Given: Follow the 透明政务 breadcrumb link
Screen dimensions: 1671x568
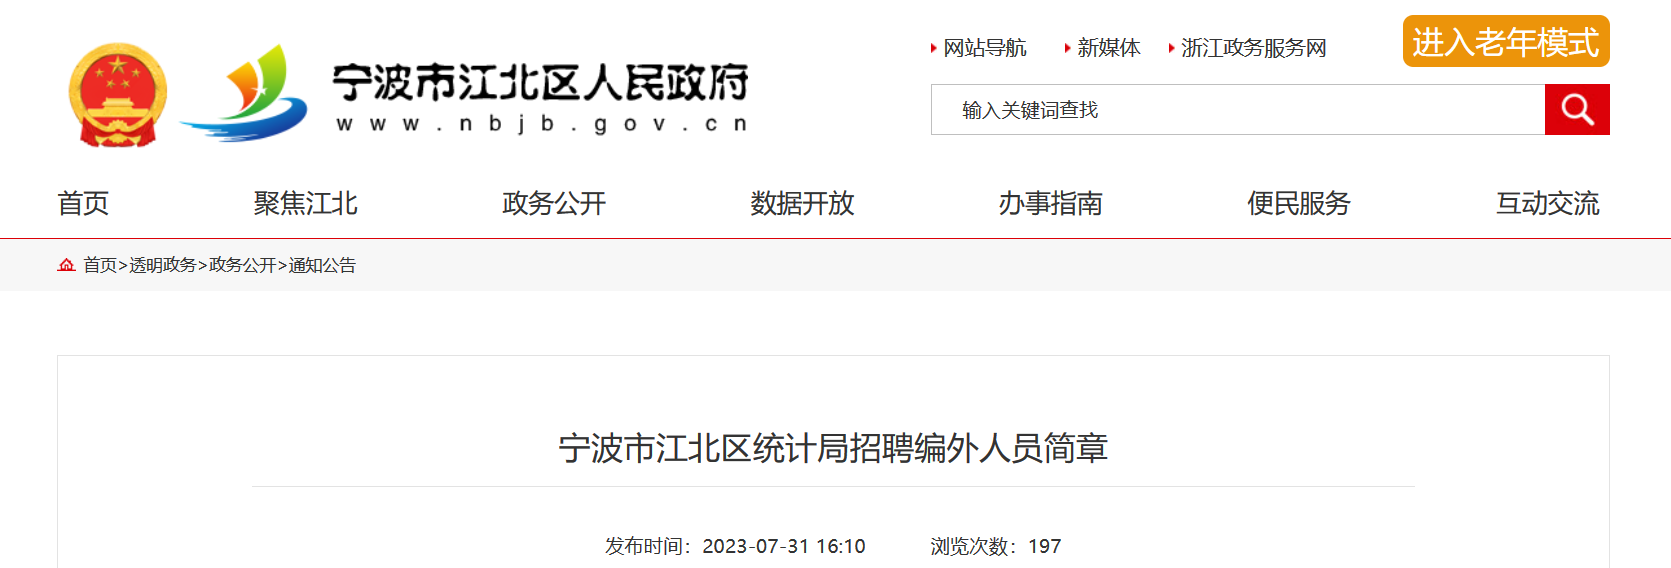Looking at the screenshot, I should (162, 265).
